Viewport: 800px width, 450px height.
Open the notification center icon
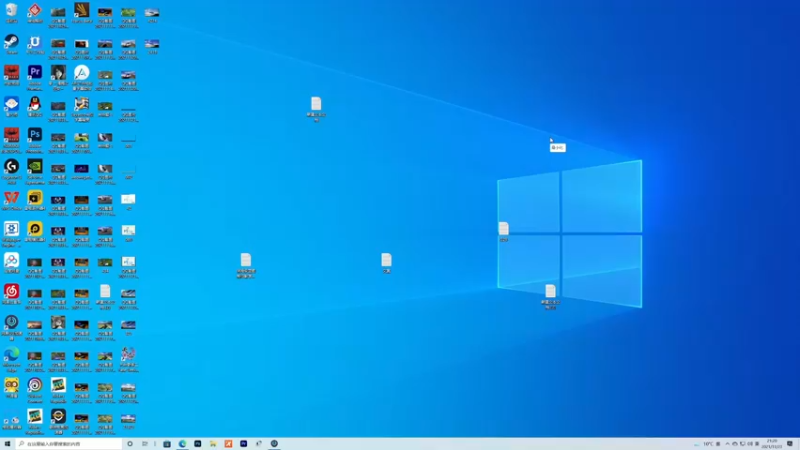click(790, 444)
